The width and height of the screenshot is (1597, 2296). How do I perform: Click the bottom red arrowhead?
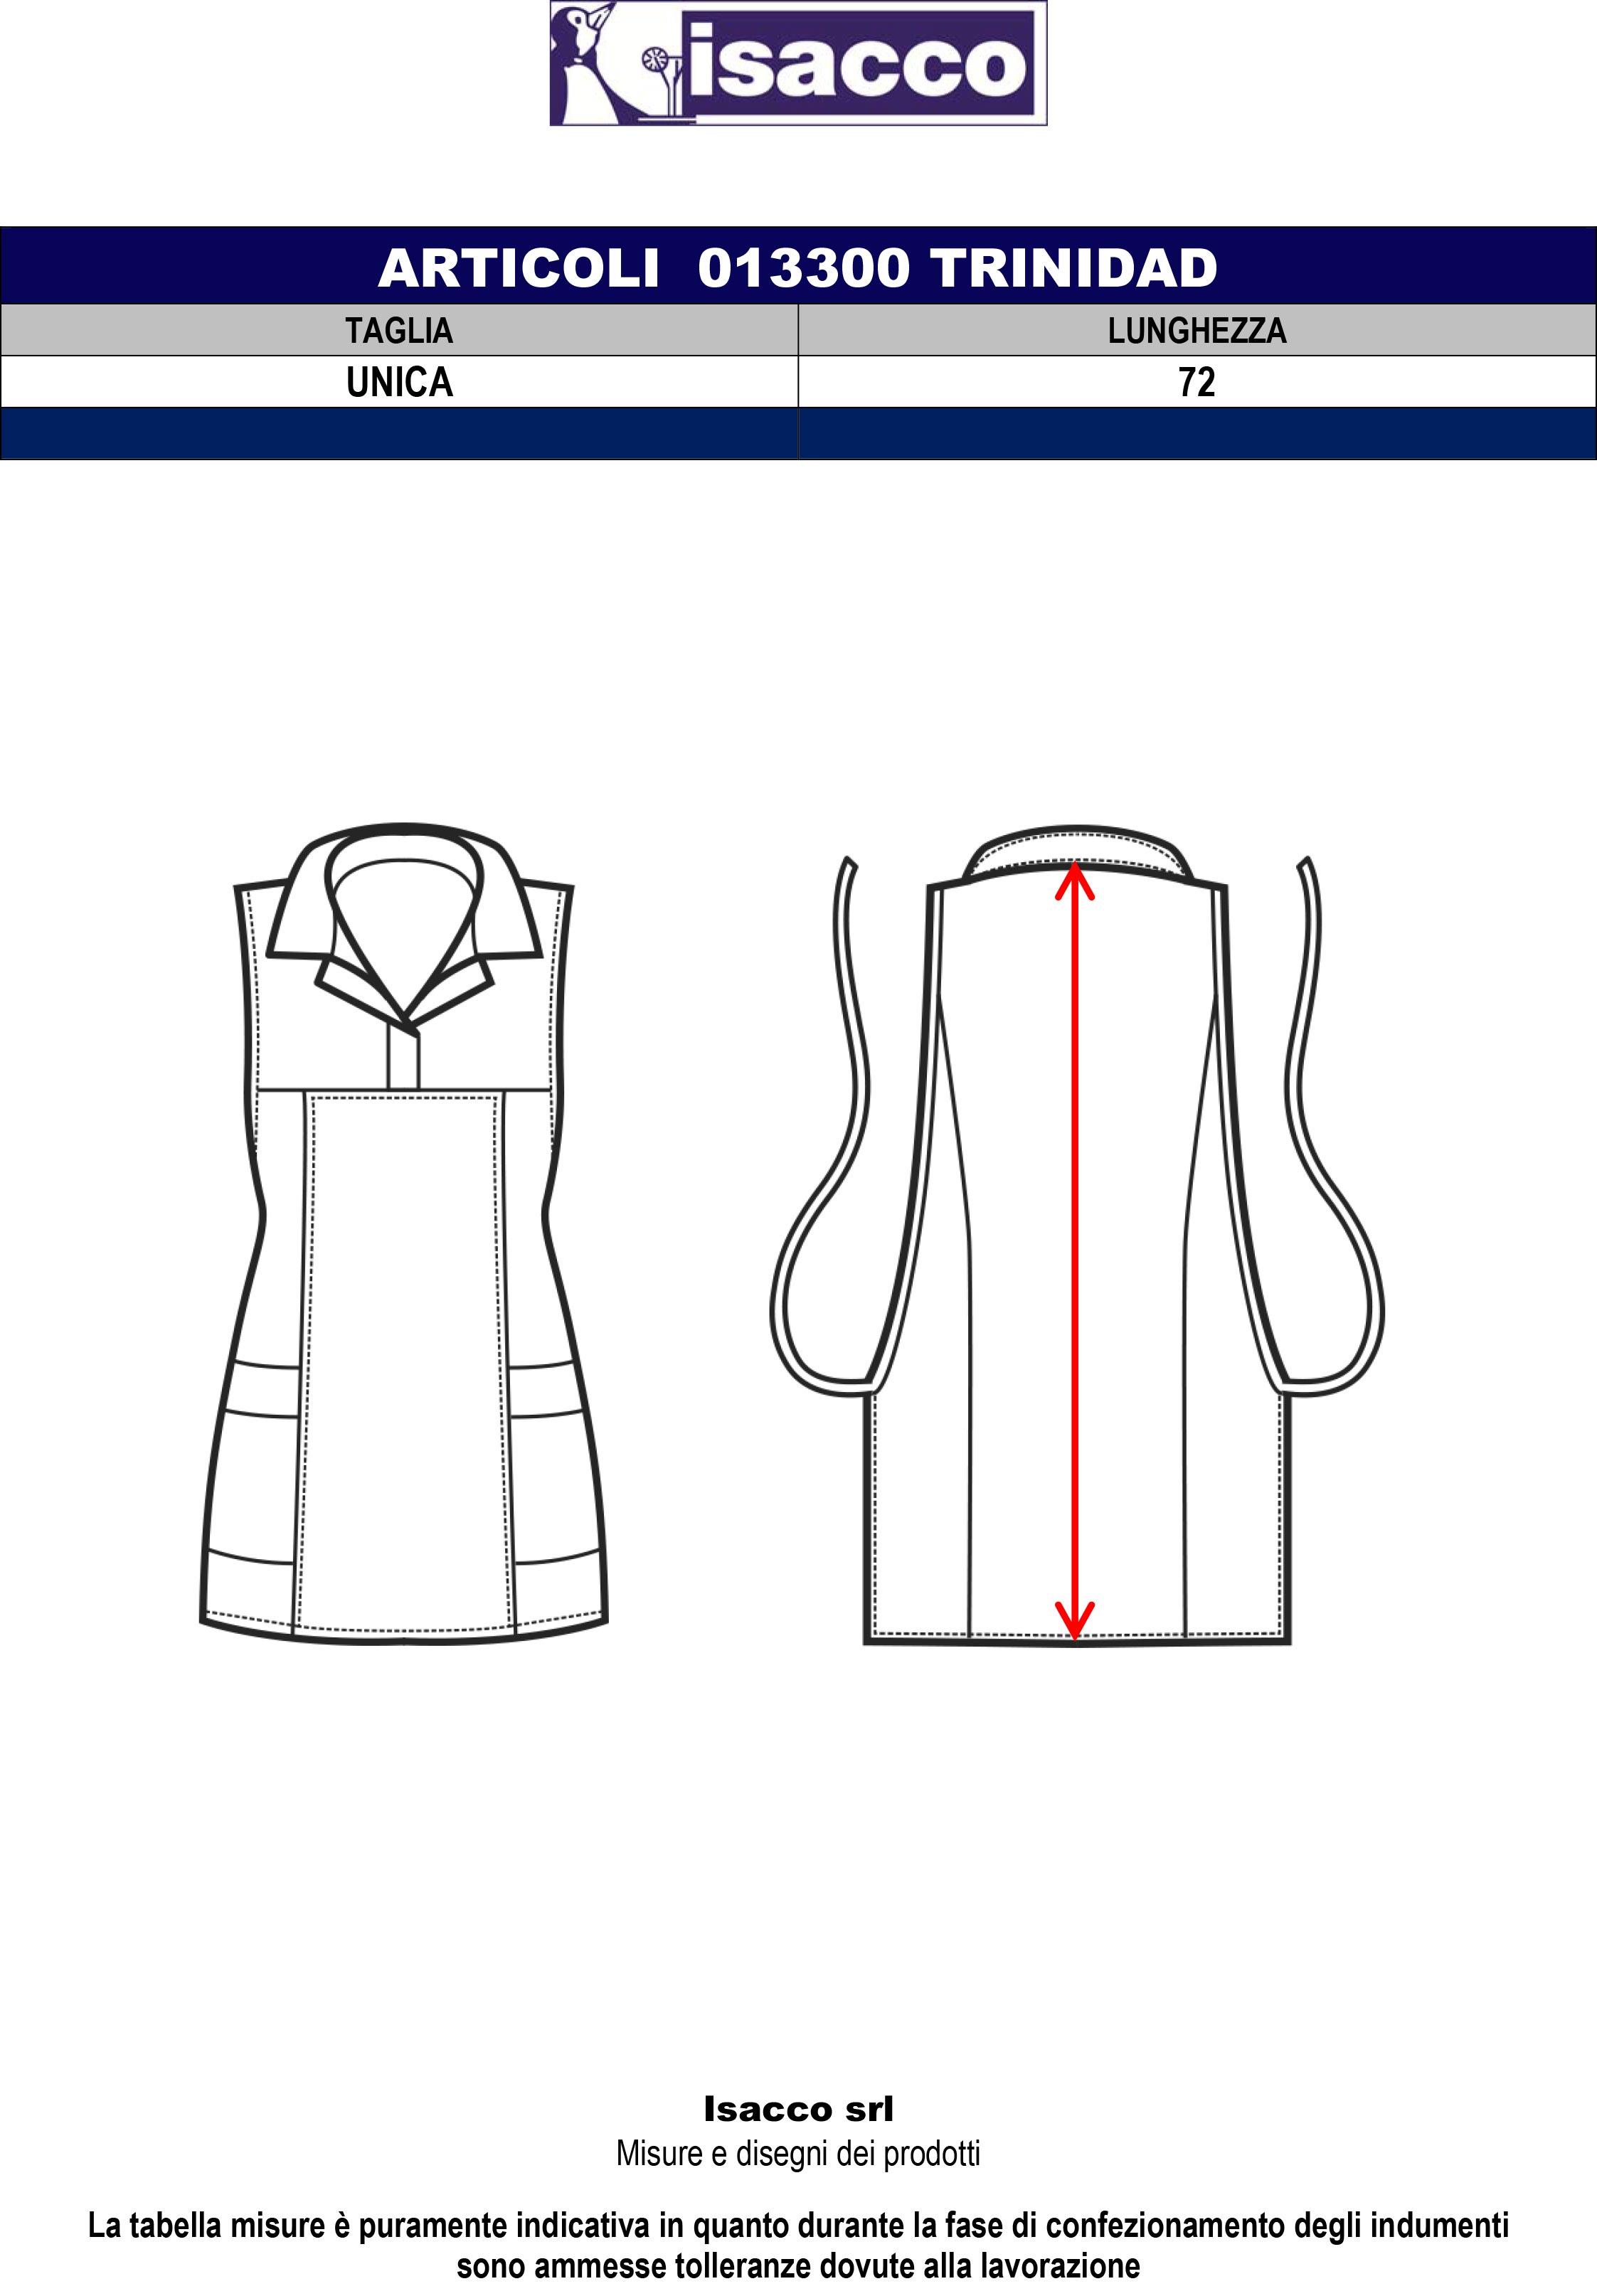point(1075,1624)
